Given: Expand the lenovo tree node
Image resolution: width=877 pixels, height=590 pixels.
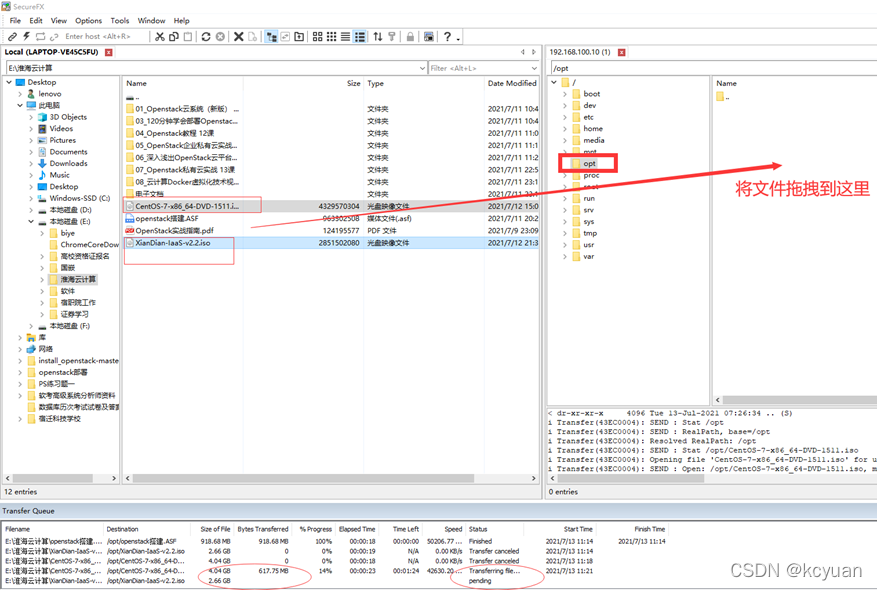Looking at the screenshot, I should (x=20, y=94).
